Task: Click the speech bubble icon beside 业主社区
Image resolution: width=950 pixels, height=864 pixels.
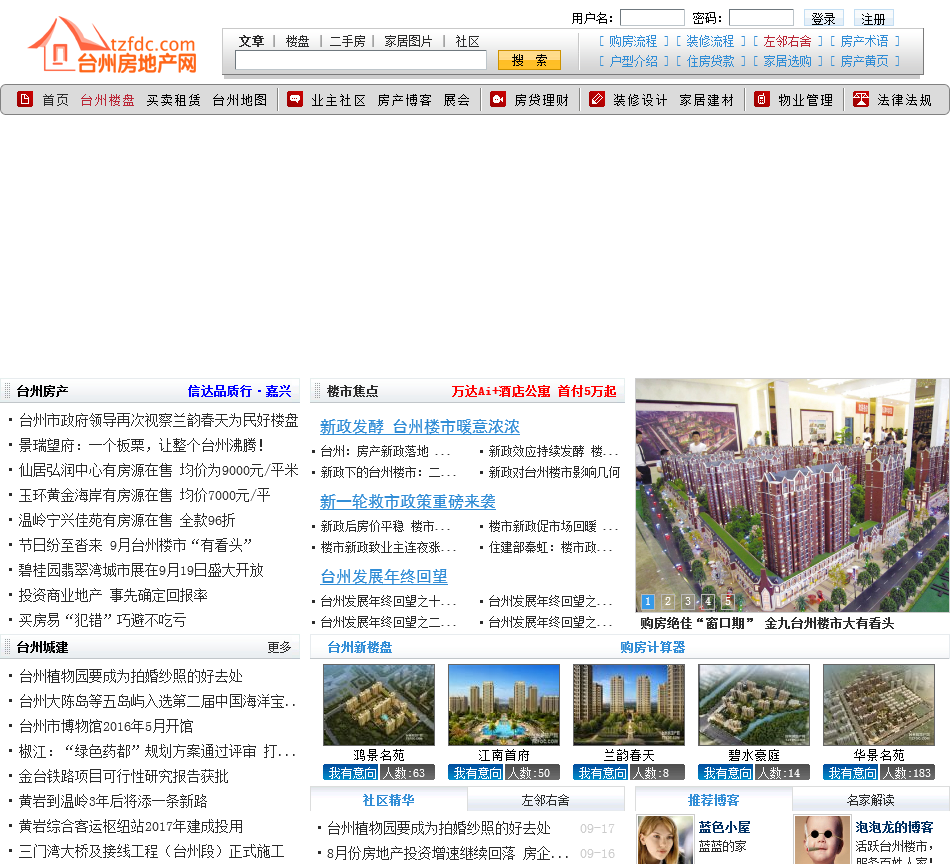Action: pos(294,99)
